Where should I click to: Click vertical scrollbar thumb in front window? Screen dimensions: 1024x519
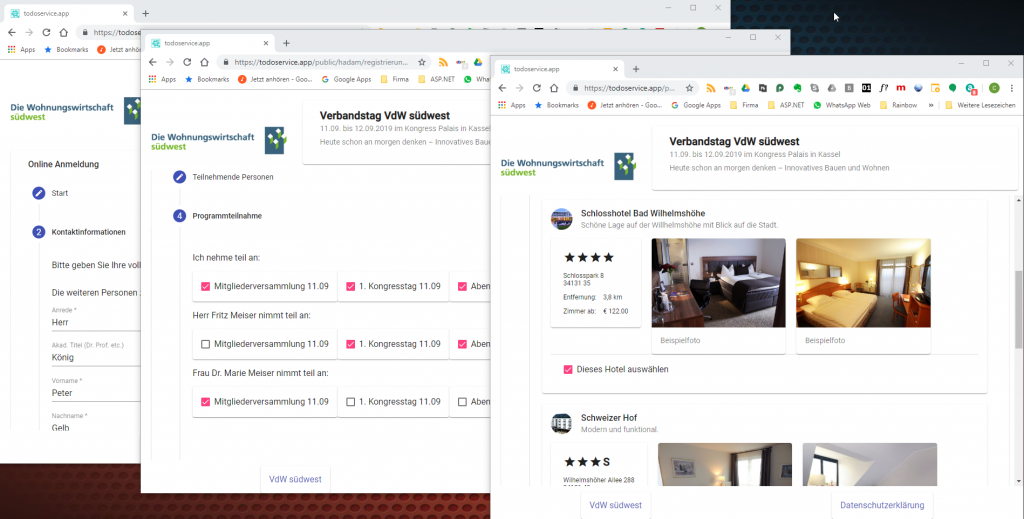(1019, 309)
